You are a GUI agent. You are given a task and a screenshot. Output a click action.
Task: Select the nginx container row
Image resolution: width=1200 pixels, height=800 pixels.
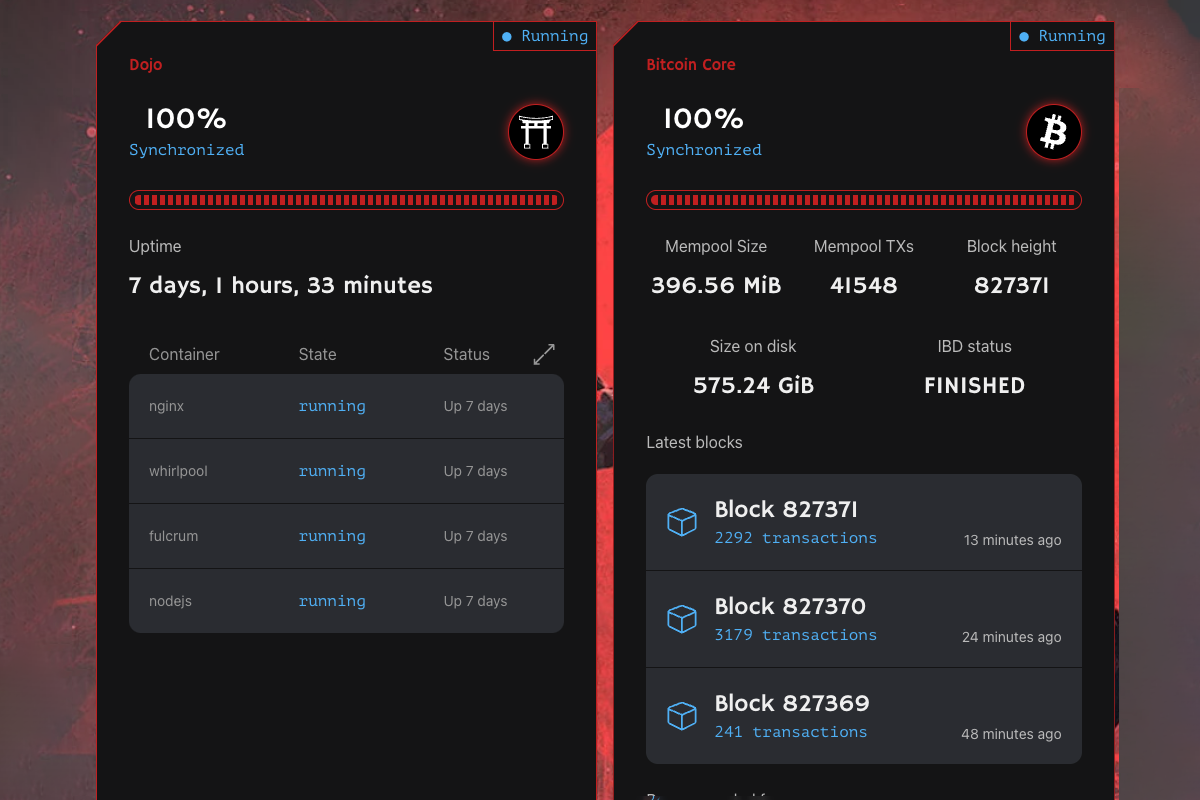(346, 407)
